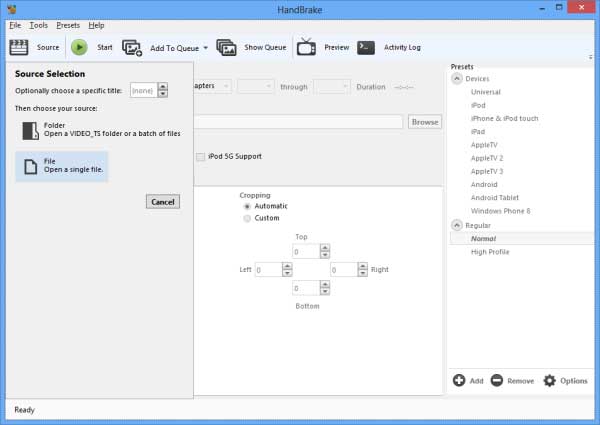Select the Windows Phone 8 preset

point(501,211)
